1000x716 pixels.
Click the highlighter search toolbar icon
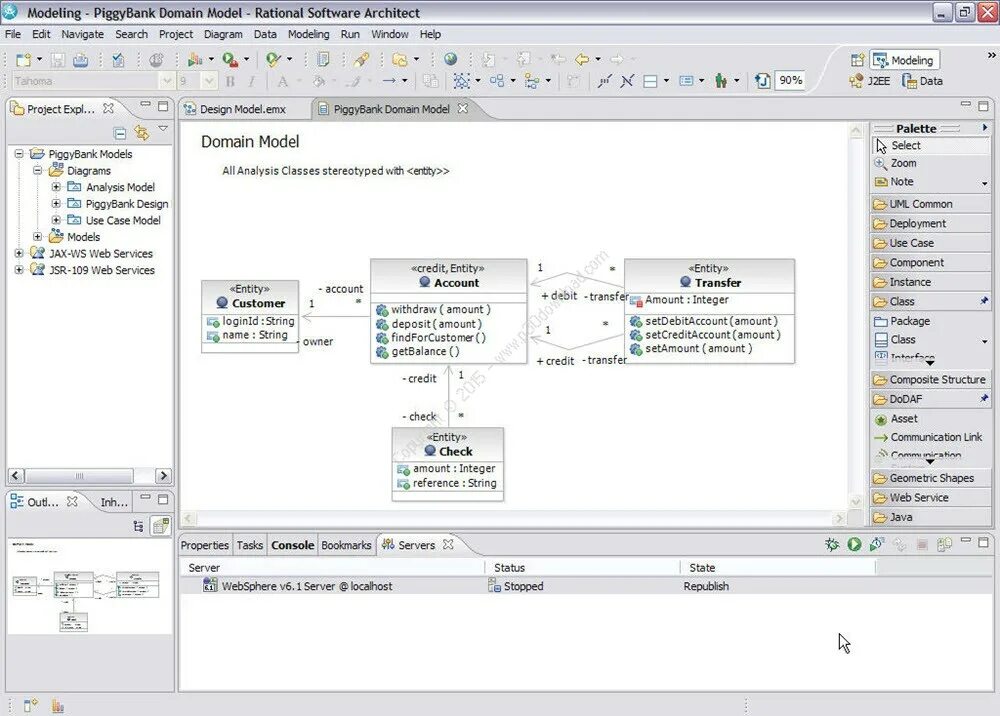pos(362,60)
